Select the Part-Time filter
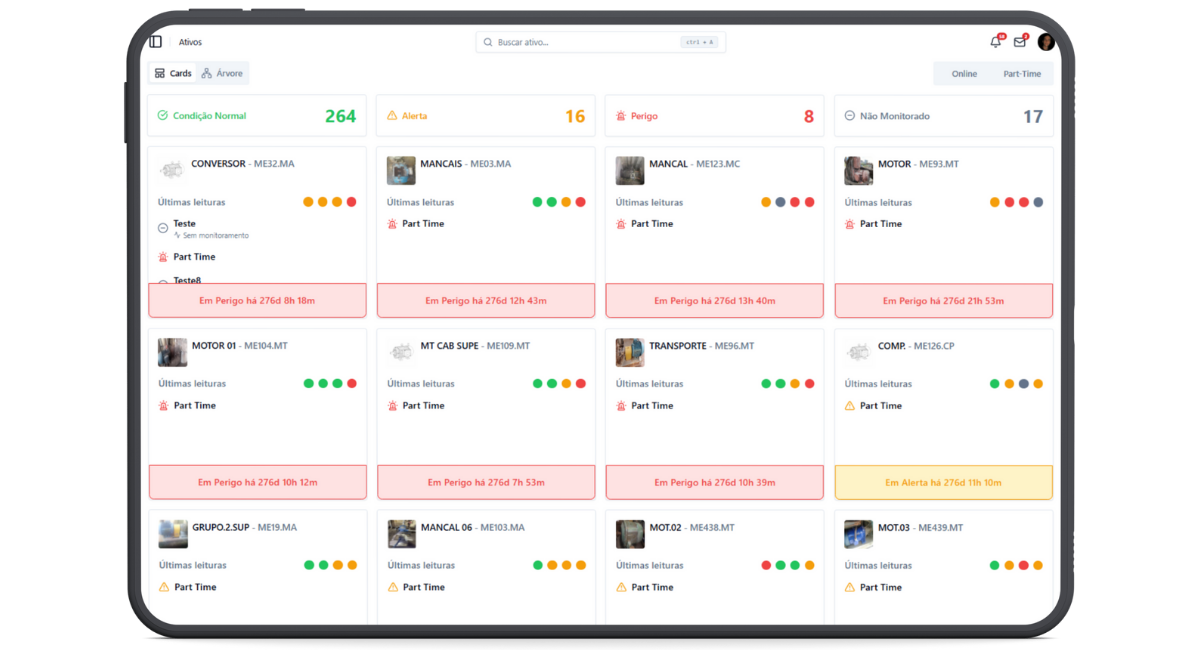 pyautogui.click(x=1022, y=74)
